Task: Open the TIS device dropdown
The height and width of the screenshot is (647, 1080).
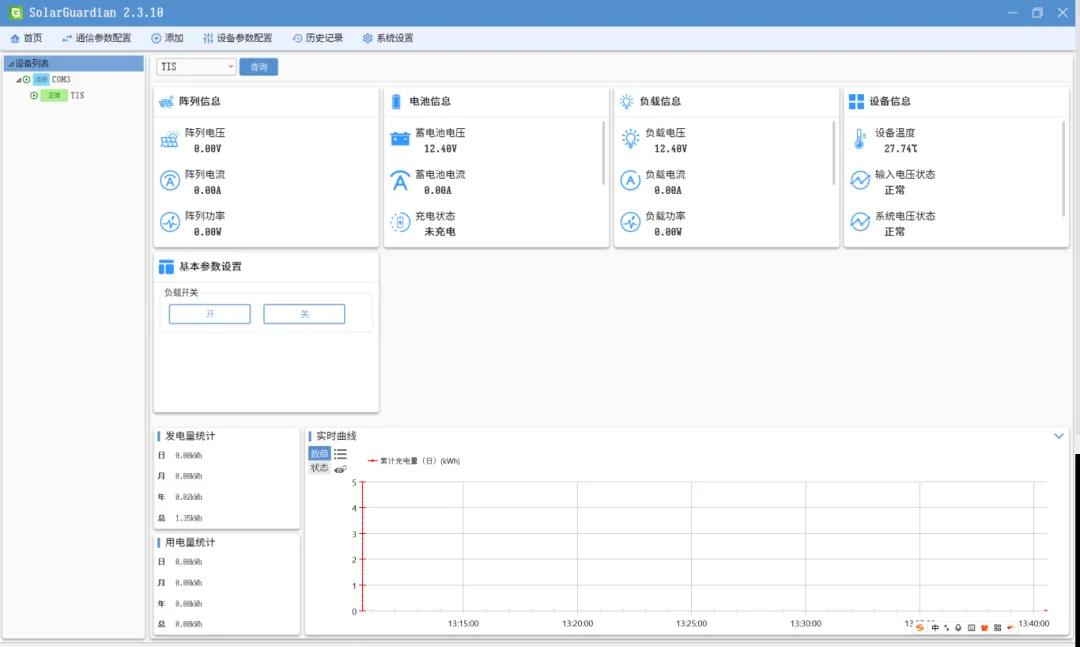Action: [231, 67]
